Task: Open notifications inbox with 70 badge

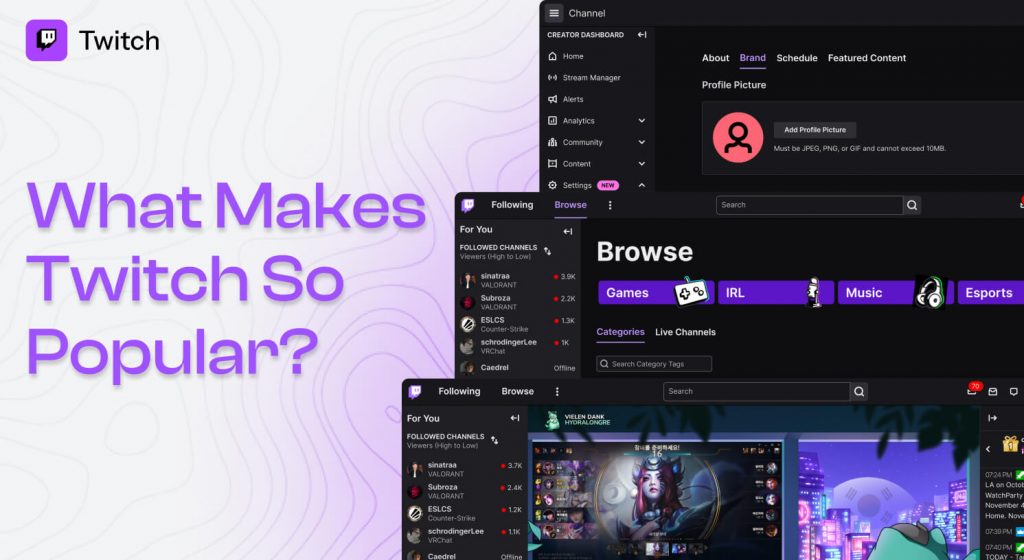Action: 972,390
